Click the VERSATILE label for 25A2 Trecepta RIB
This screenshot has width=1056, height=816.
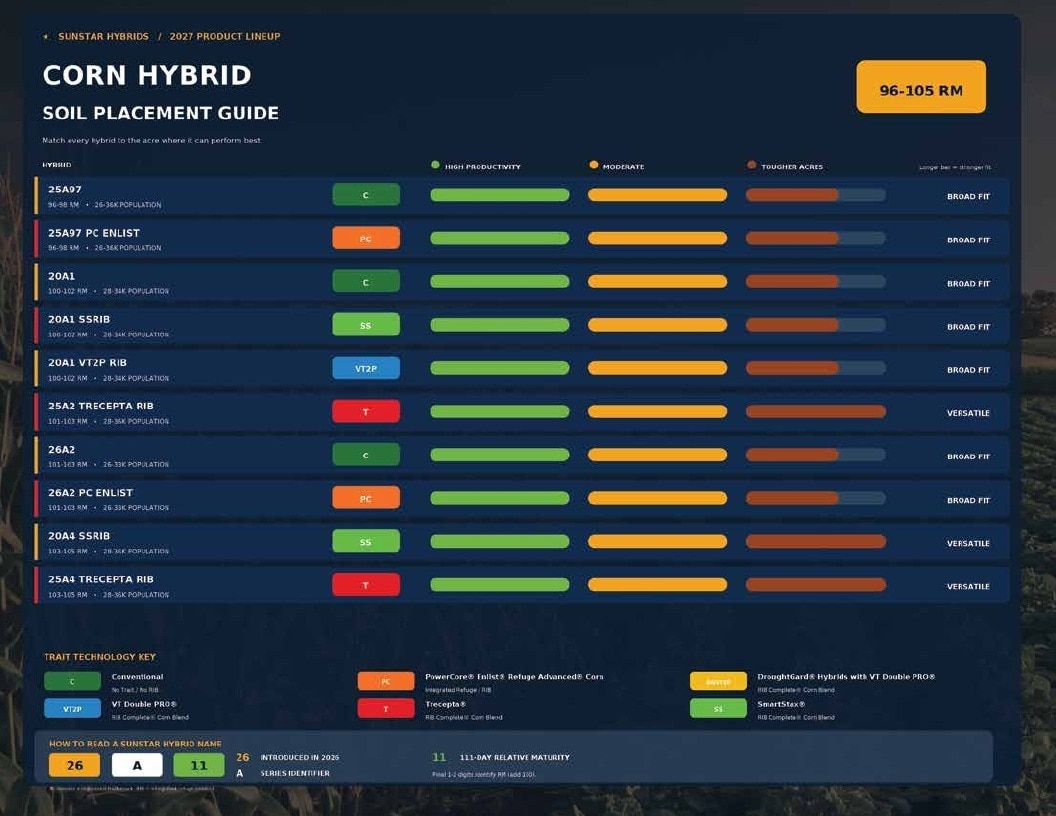click(x=968, y=413)
